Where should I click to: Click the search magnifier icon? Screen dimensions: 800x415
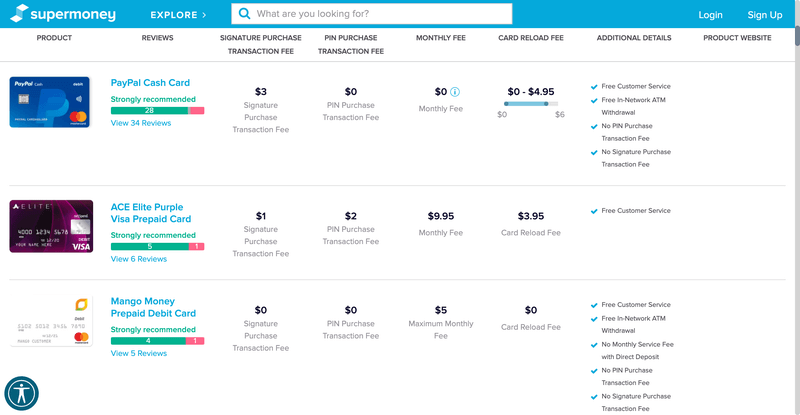[243, 15]
